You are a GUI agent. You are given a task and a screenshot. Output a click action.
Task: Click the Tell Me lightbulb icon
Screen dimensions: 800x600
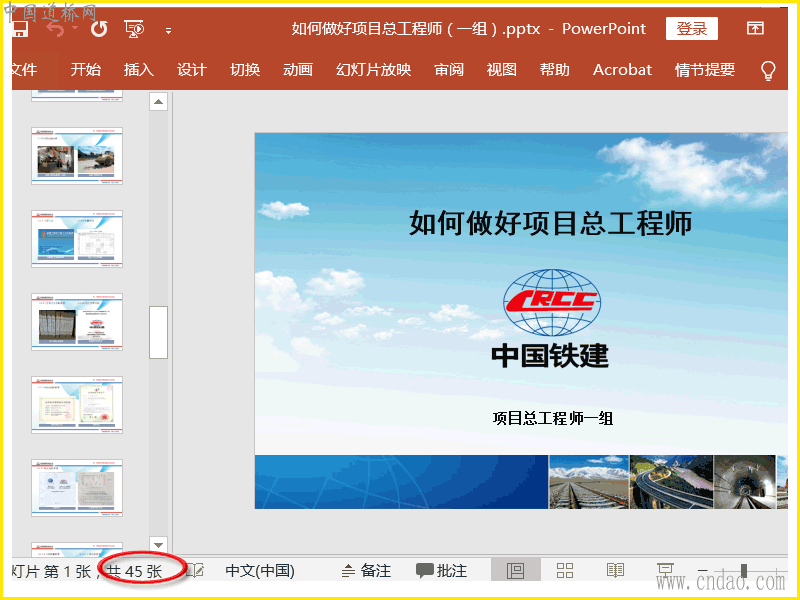point(768,70)
